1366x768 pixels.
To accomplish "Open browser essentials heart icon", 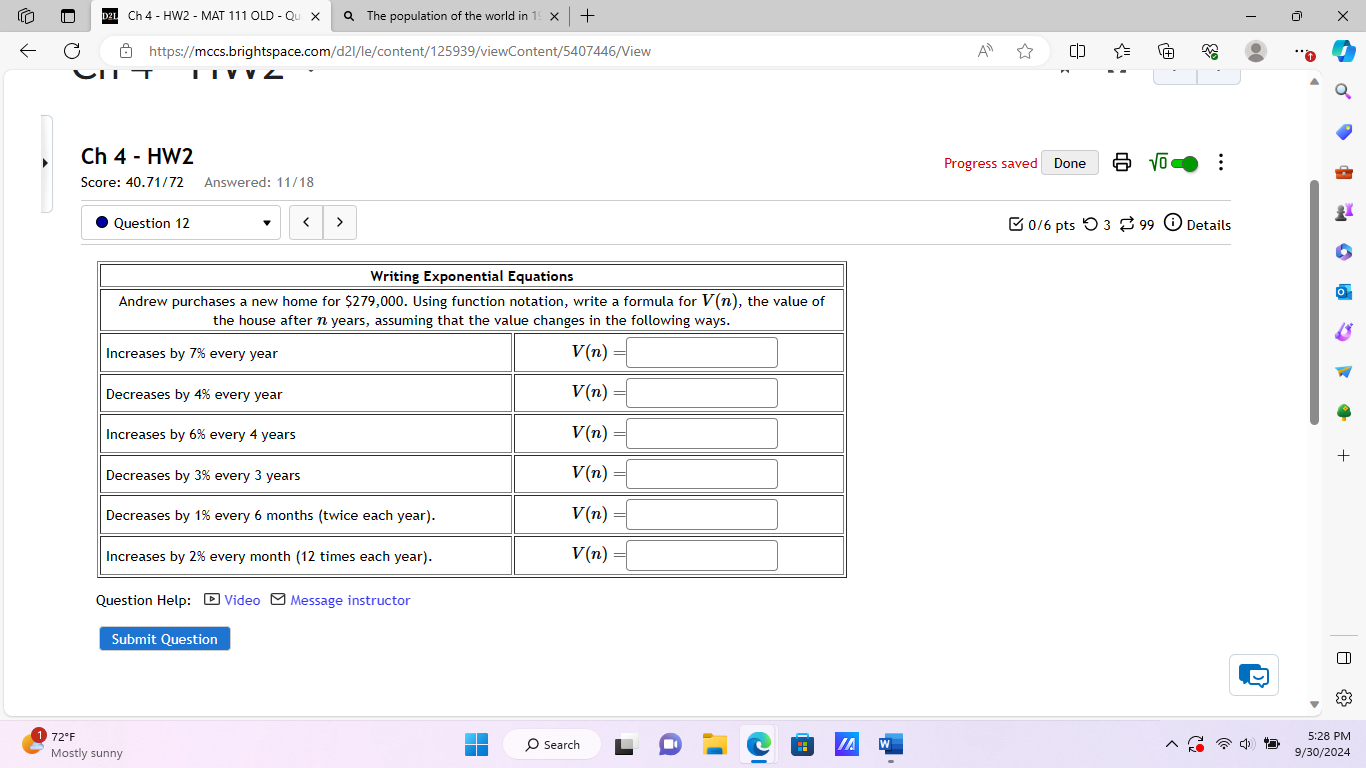I will coord(1211,51).
